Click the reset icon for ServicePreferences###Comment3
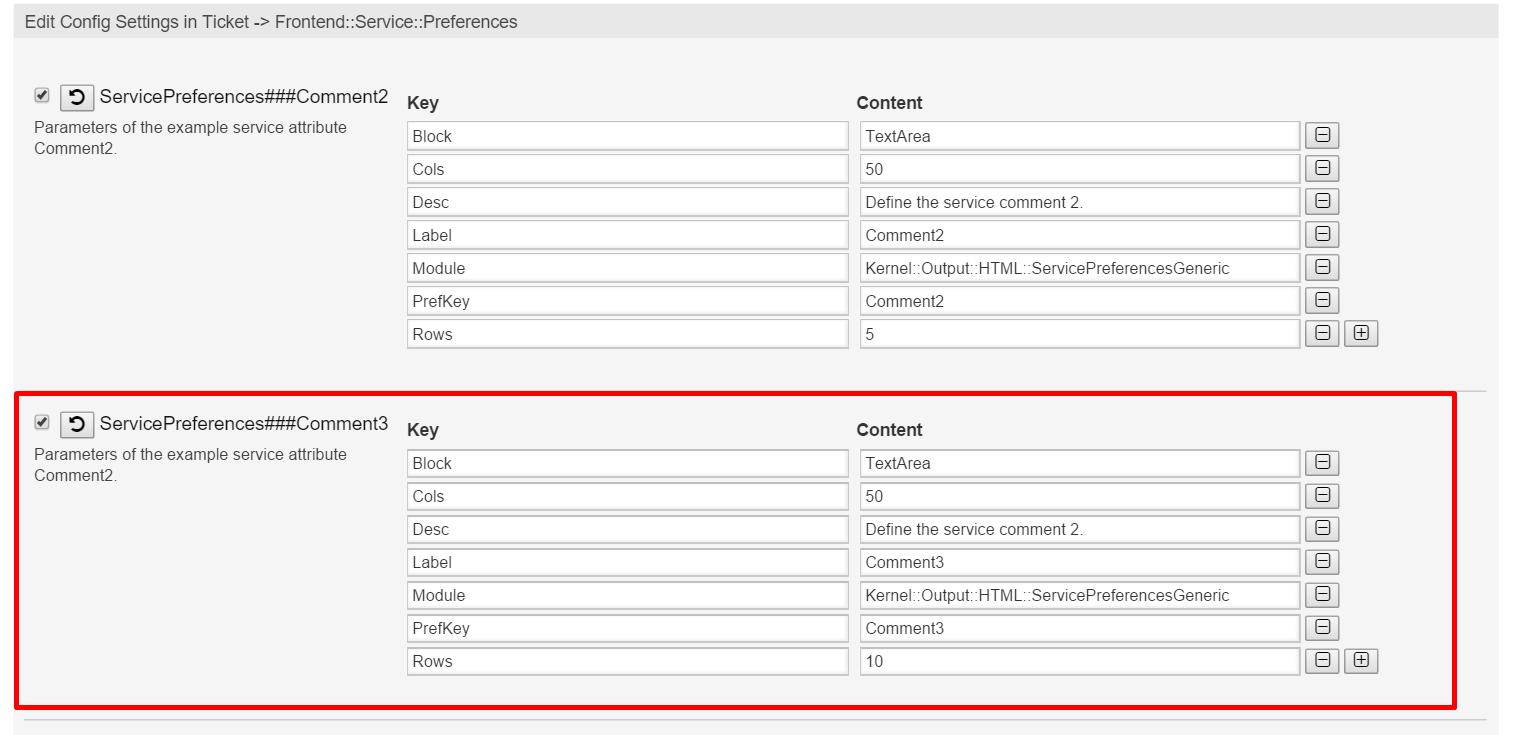 tap(77, 424)
